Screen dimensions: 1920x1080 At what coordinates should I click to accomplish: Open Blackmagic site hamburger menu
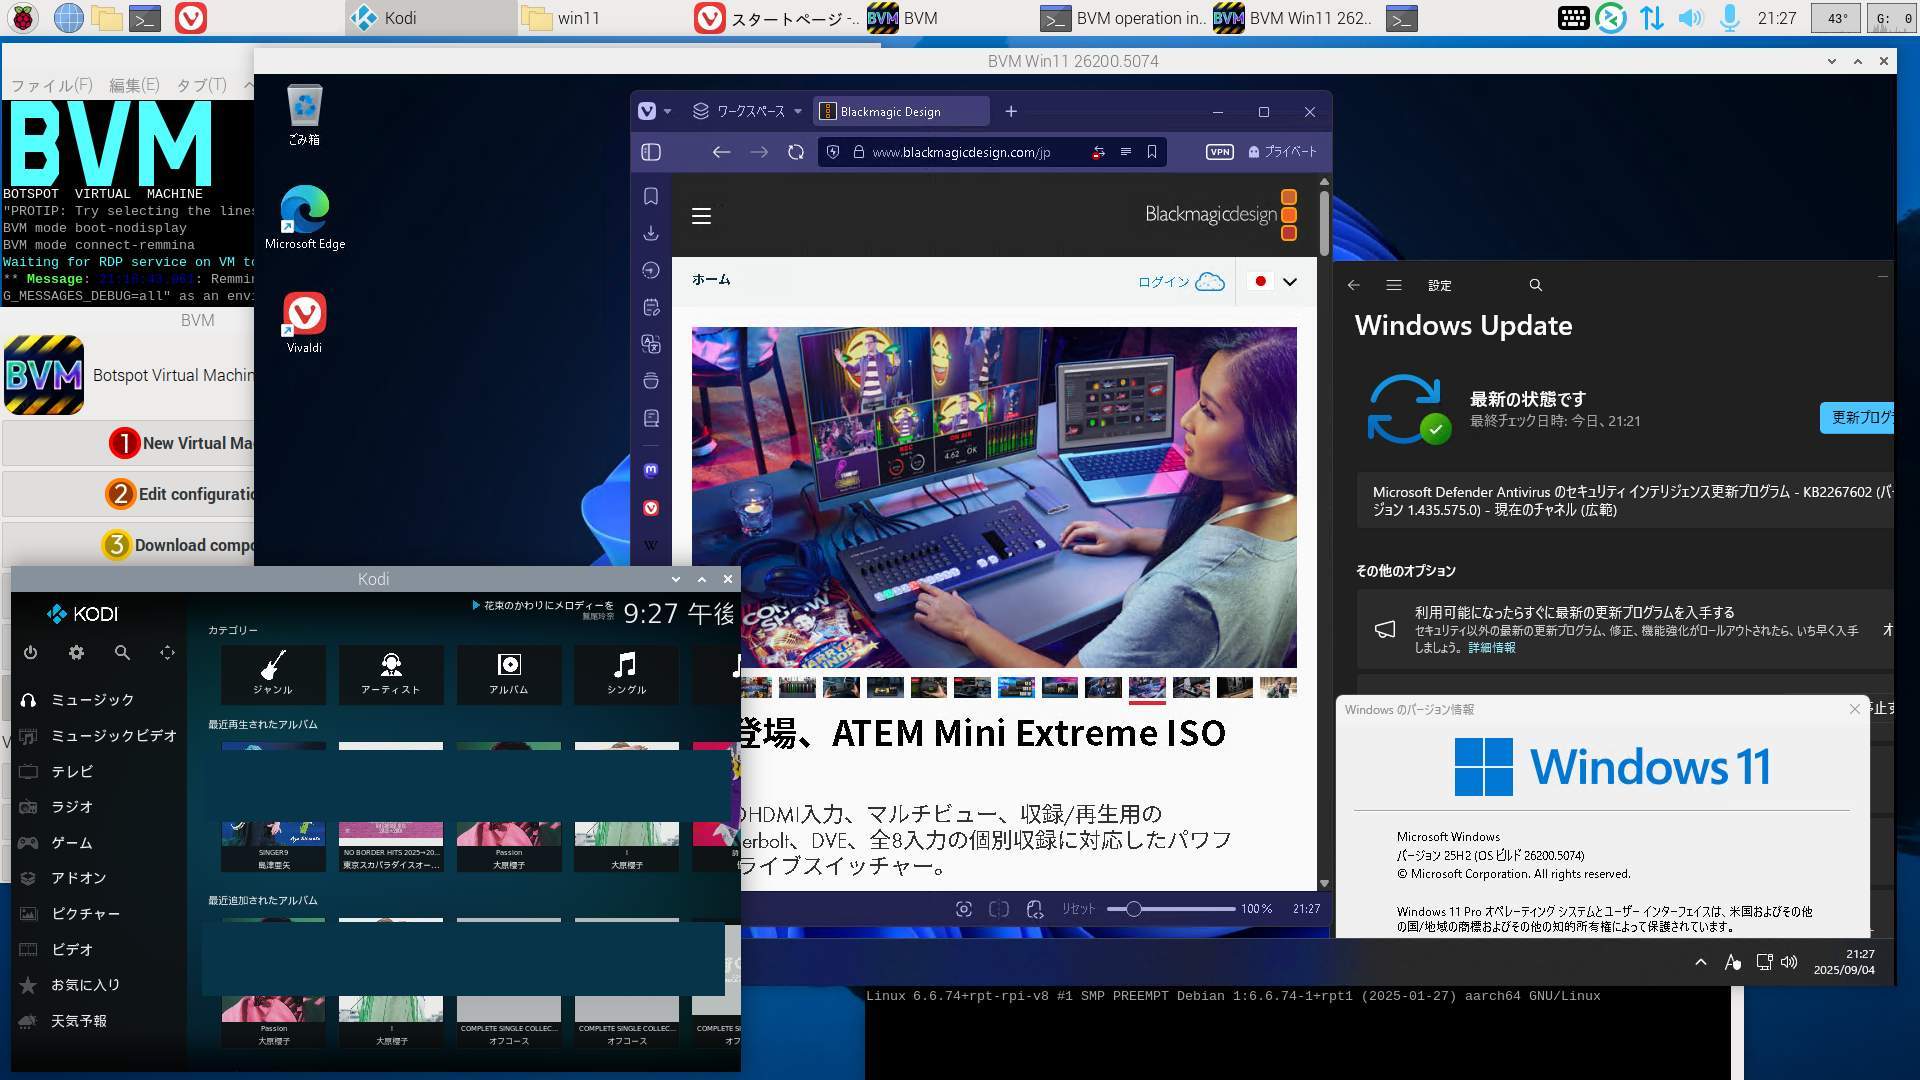(x=701, y=216)
